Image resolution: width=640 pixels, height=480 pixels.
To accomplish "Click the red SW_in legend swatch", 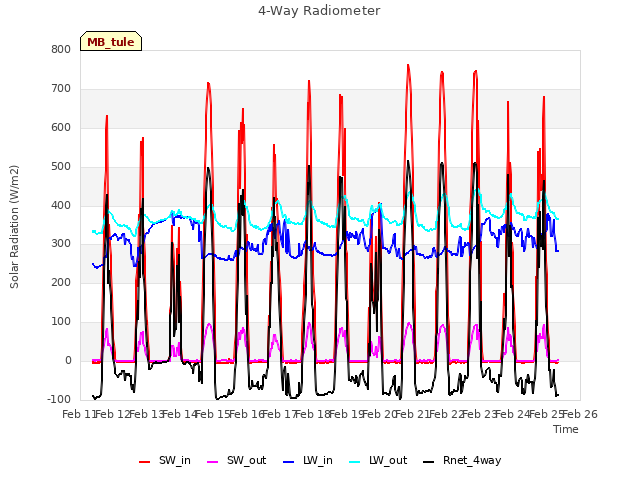I will click(144, 462).
